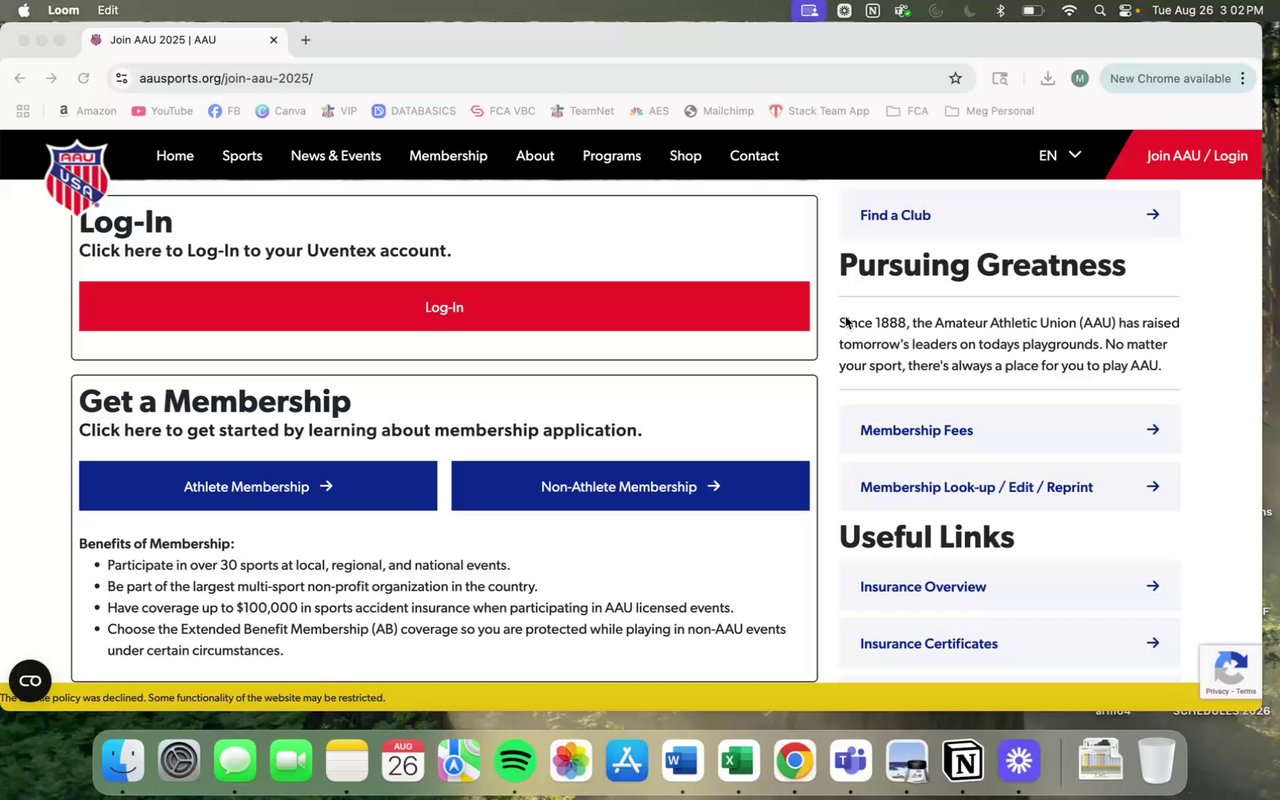Open the Membership Fees link
Image resolution: width=1280 pixels, height=800 pixels.
click(1010, 430)
